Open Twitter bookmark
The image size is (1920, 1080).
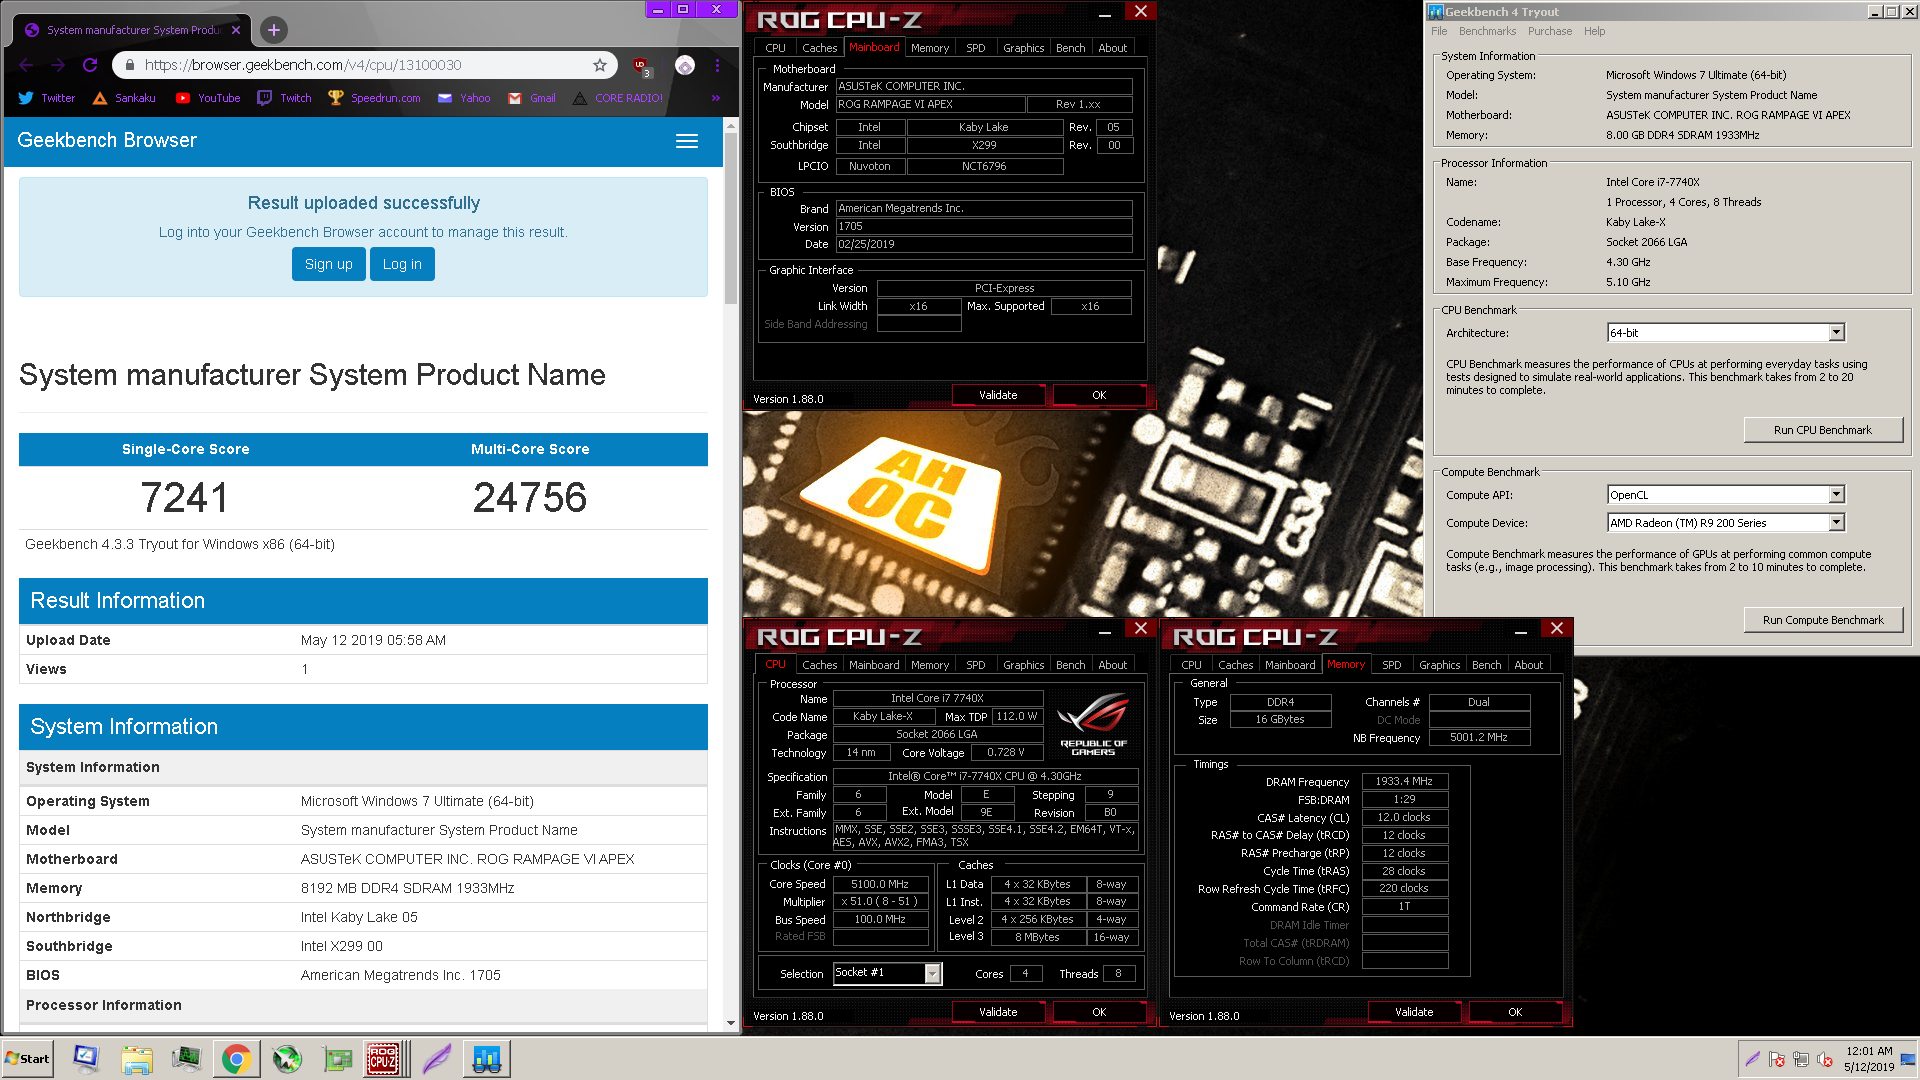[x=46, y=98]
